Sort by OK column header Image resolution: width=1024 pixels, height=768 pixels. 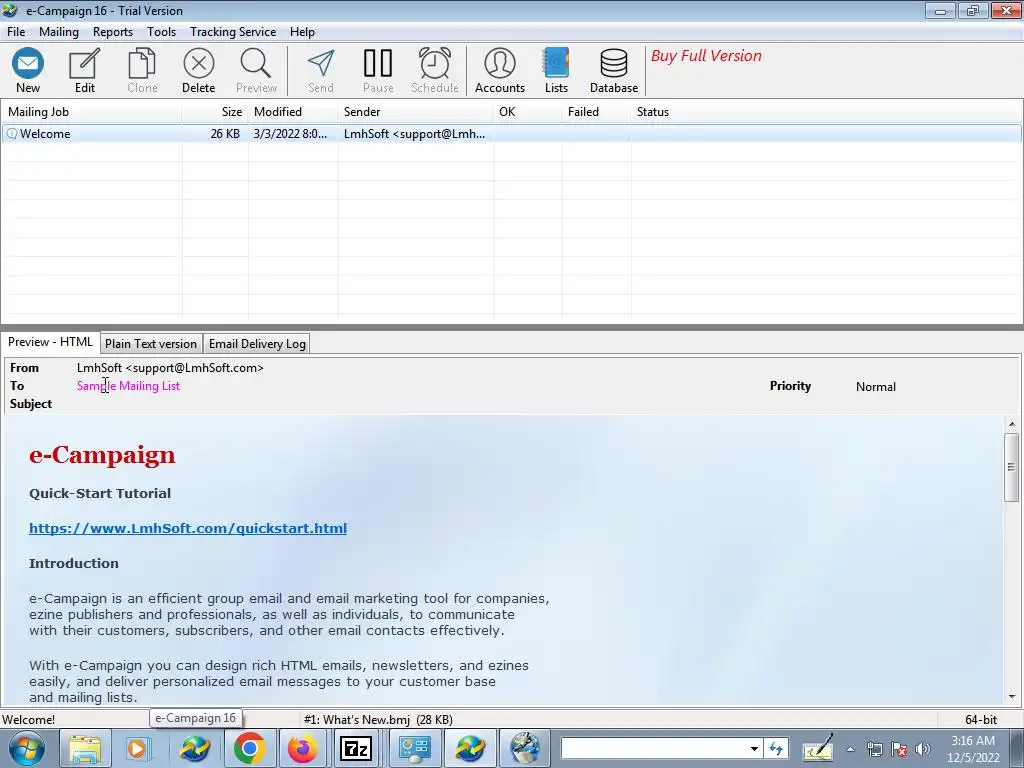point(528,112)
